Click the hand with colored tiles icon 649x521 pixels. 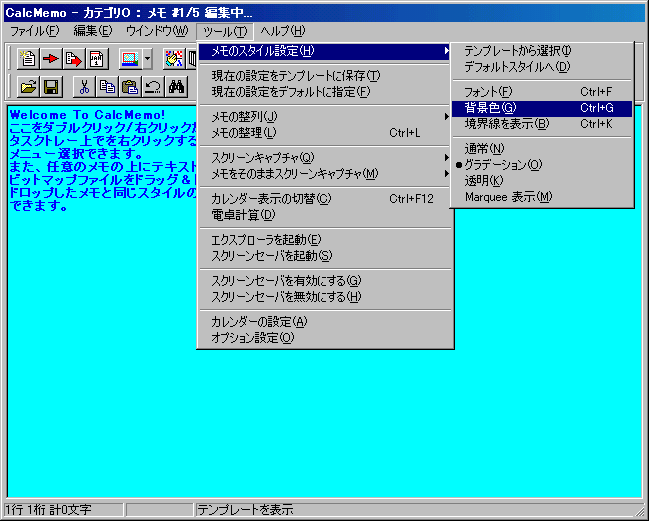pos(174,59)
